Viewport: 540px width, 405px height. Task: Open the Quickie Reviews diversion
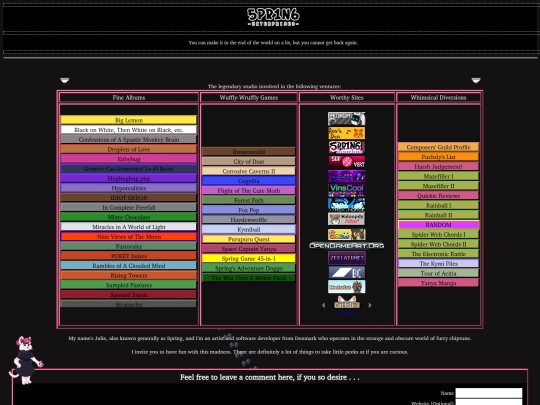[x=438, y=196]
